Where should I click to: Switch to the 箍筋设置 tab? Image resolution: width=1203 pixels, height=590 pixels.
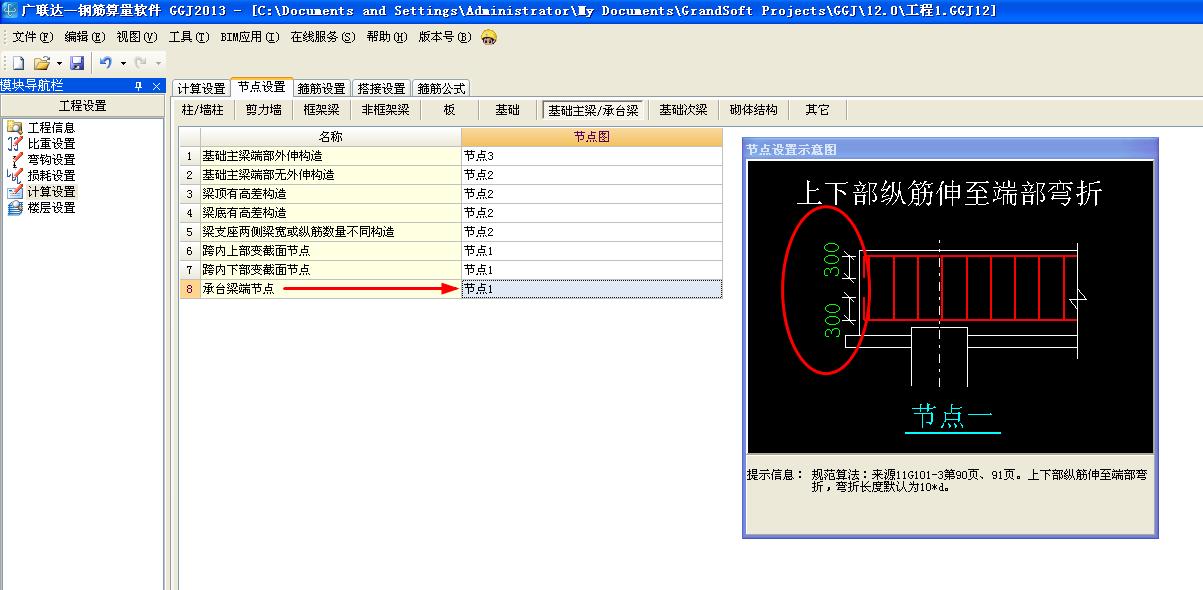[x=322, y=89]
